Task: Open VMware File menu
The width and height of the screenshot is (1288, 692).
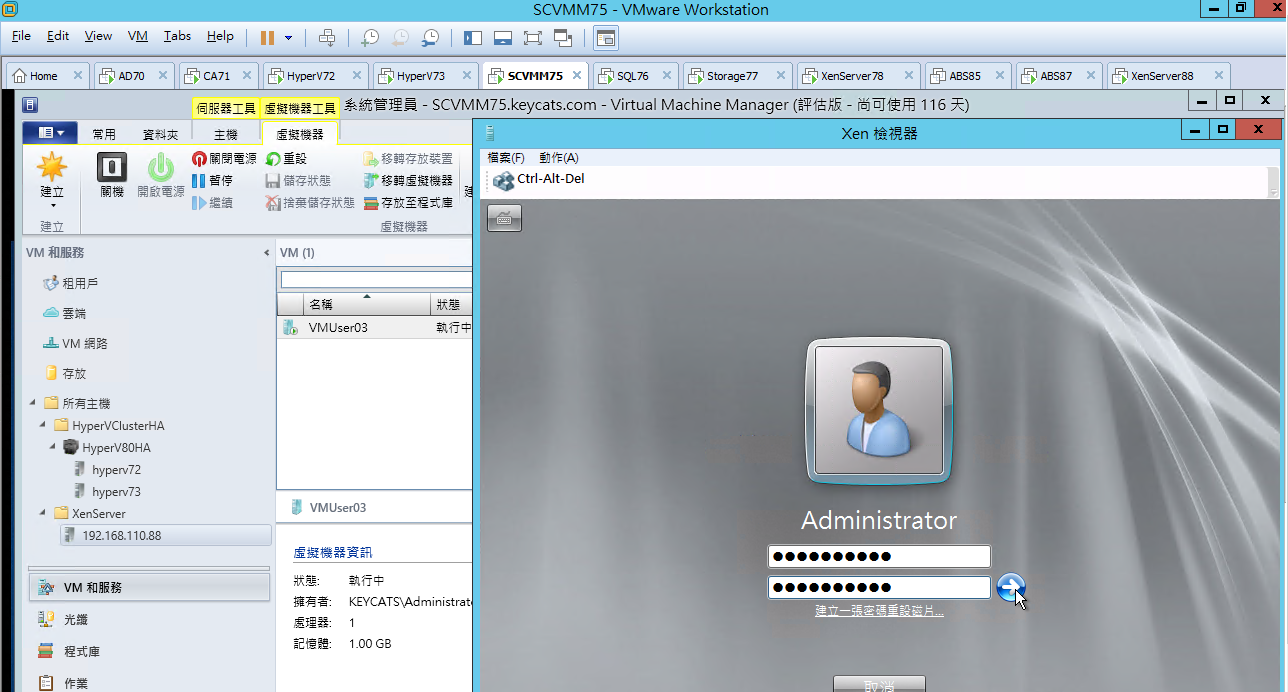Action: coord(21,36)
